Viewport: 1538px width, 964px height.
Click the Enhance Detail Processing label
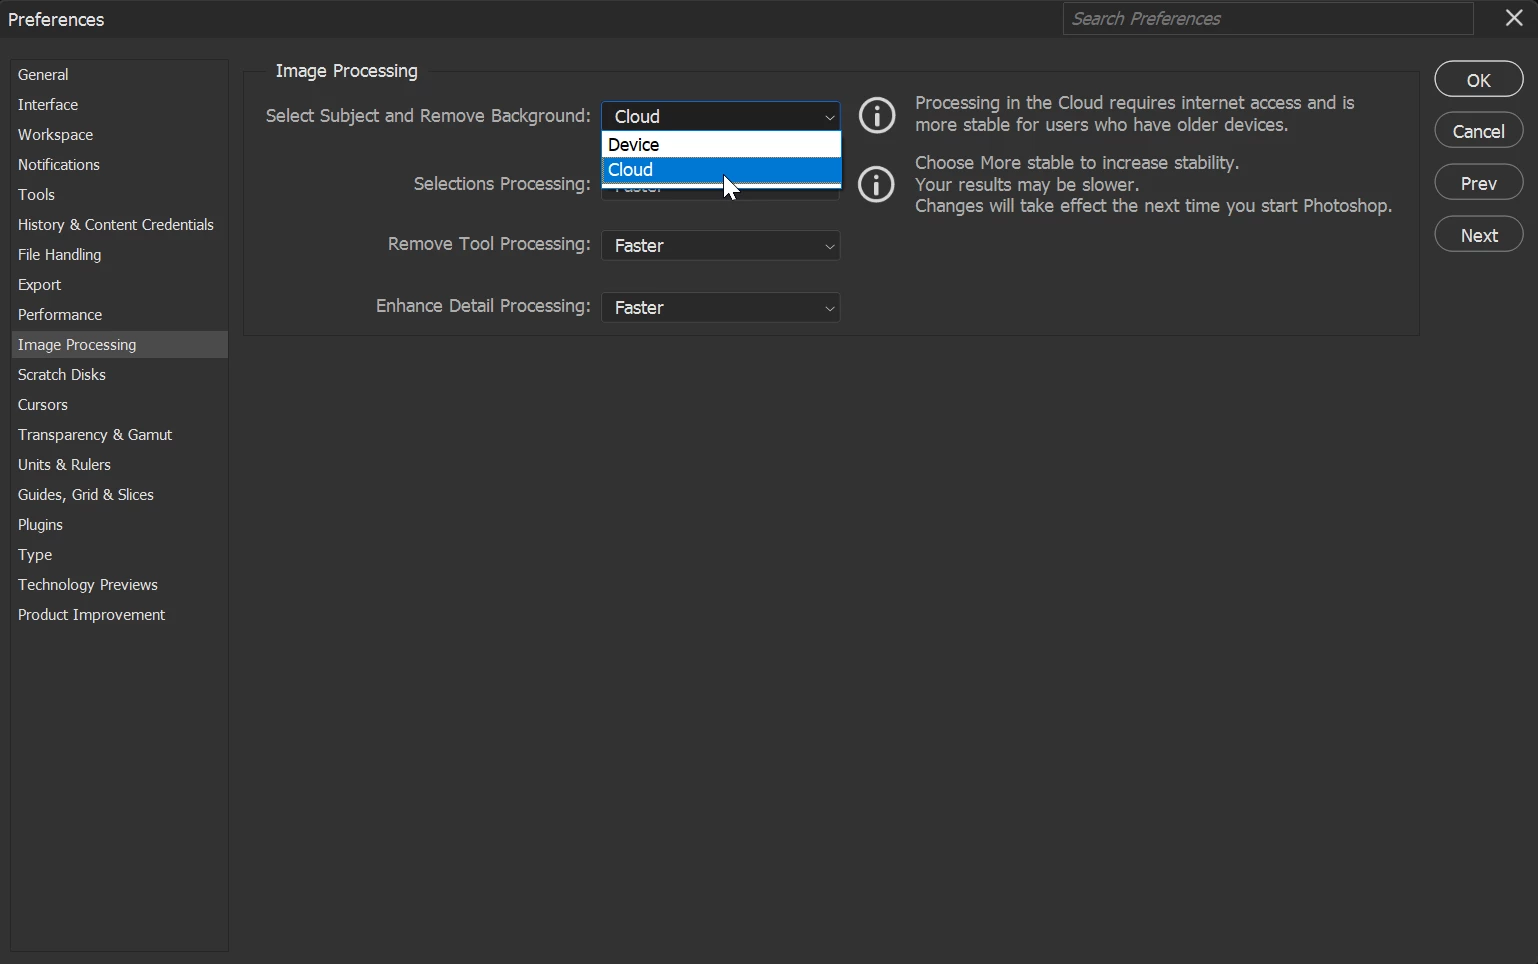[483, 306]
